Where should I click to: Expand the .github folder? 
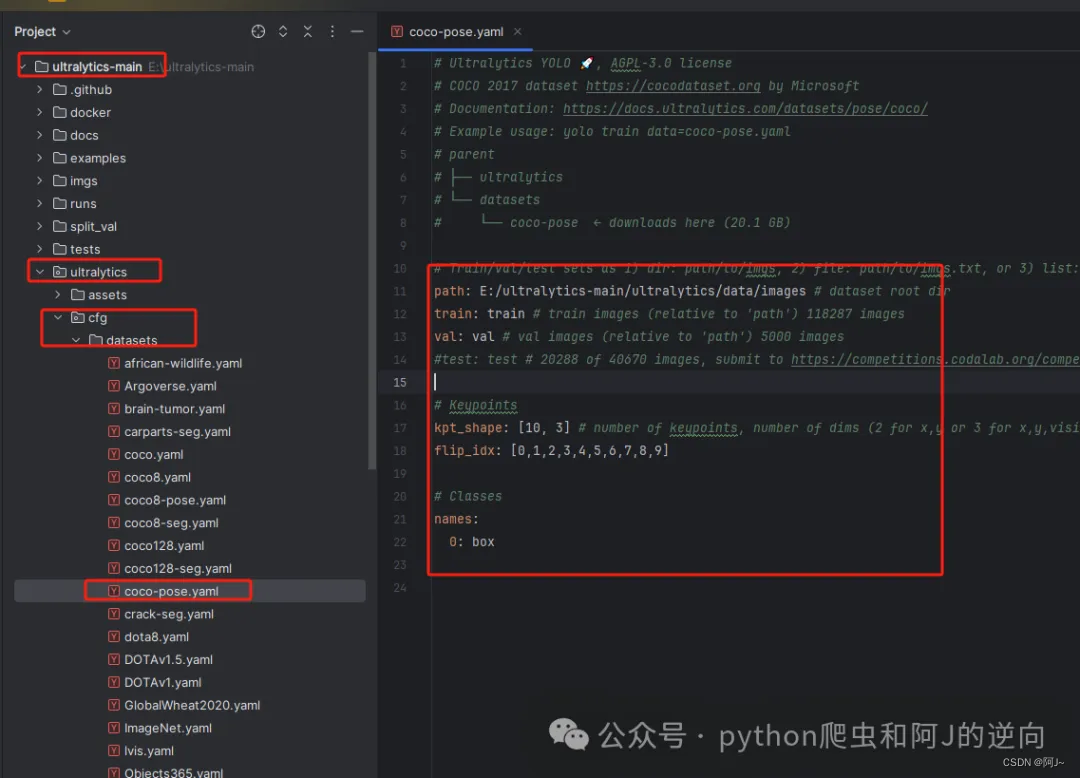point(39,90)
